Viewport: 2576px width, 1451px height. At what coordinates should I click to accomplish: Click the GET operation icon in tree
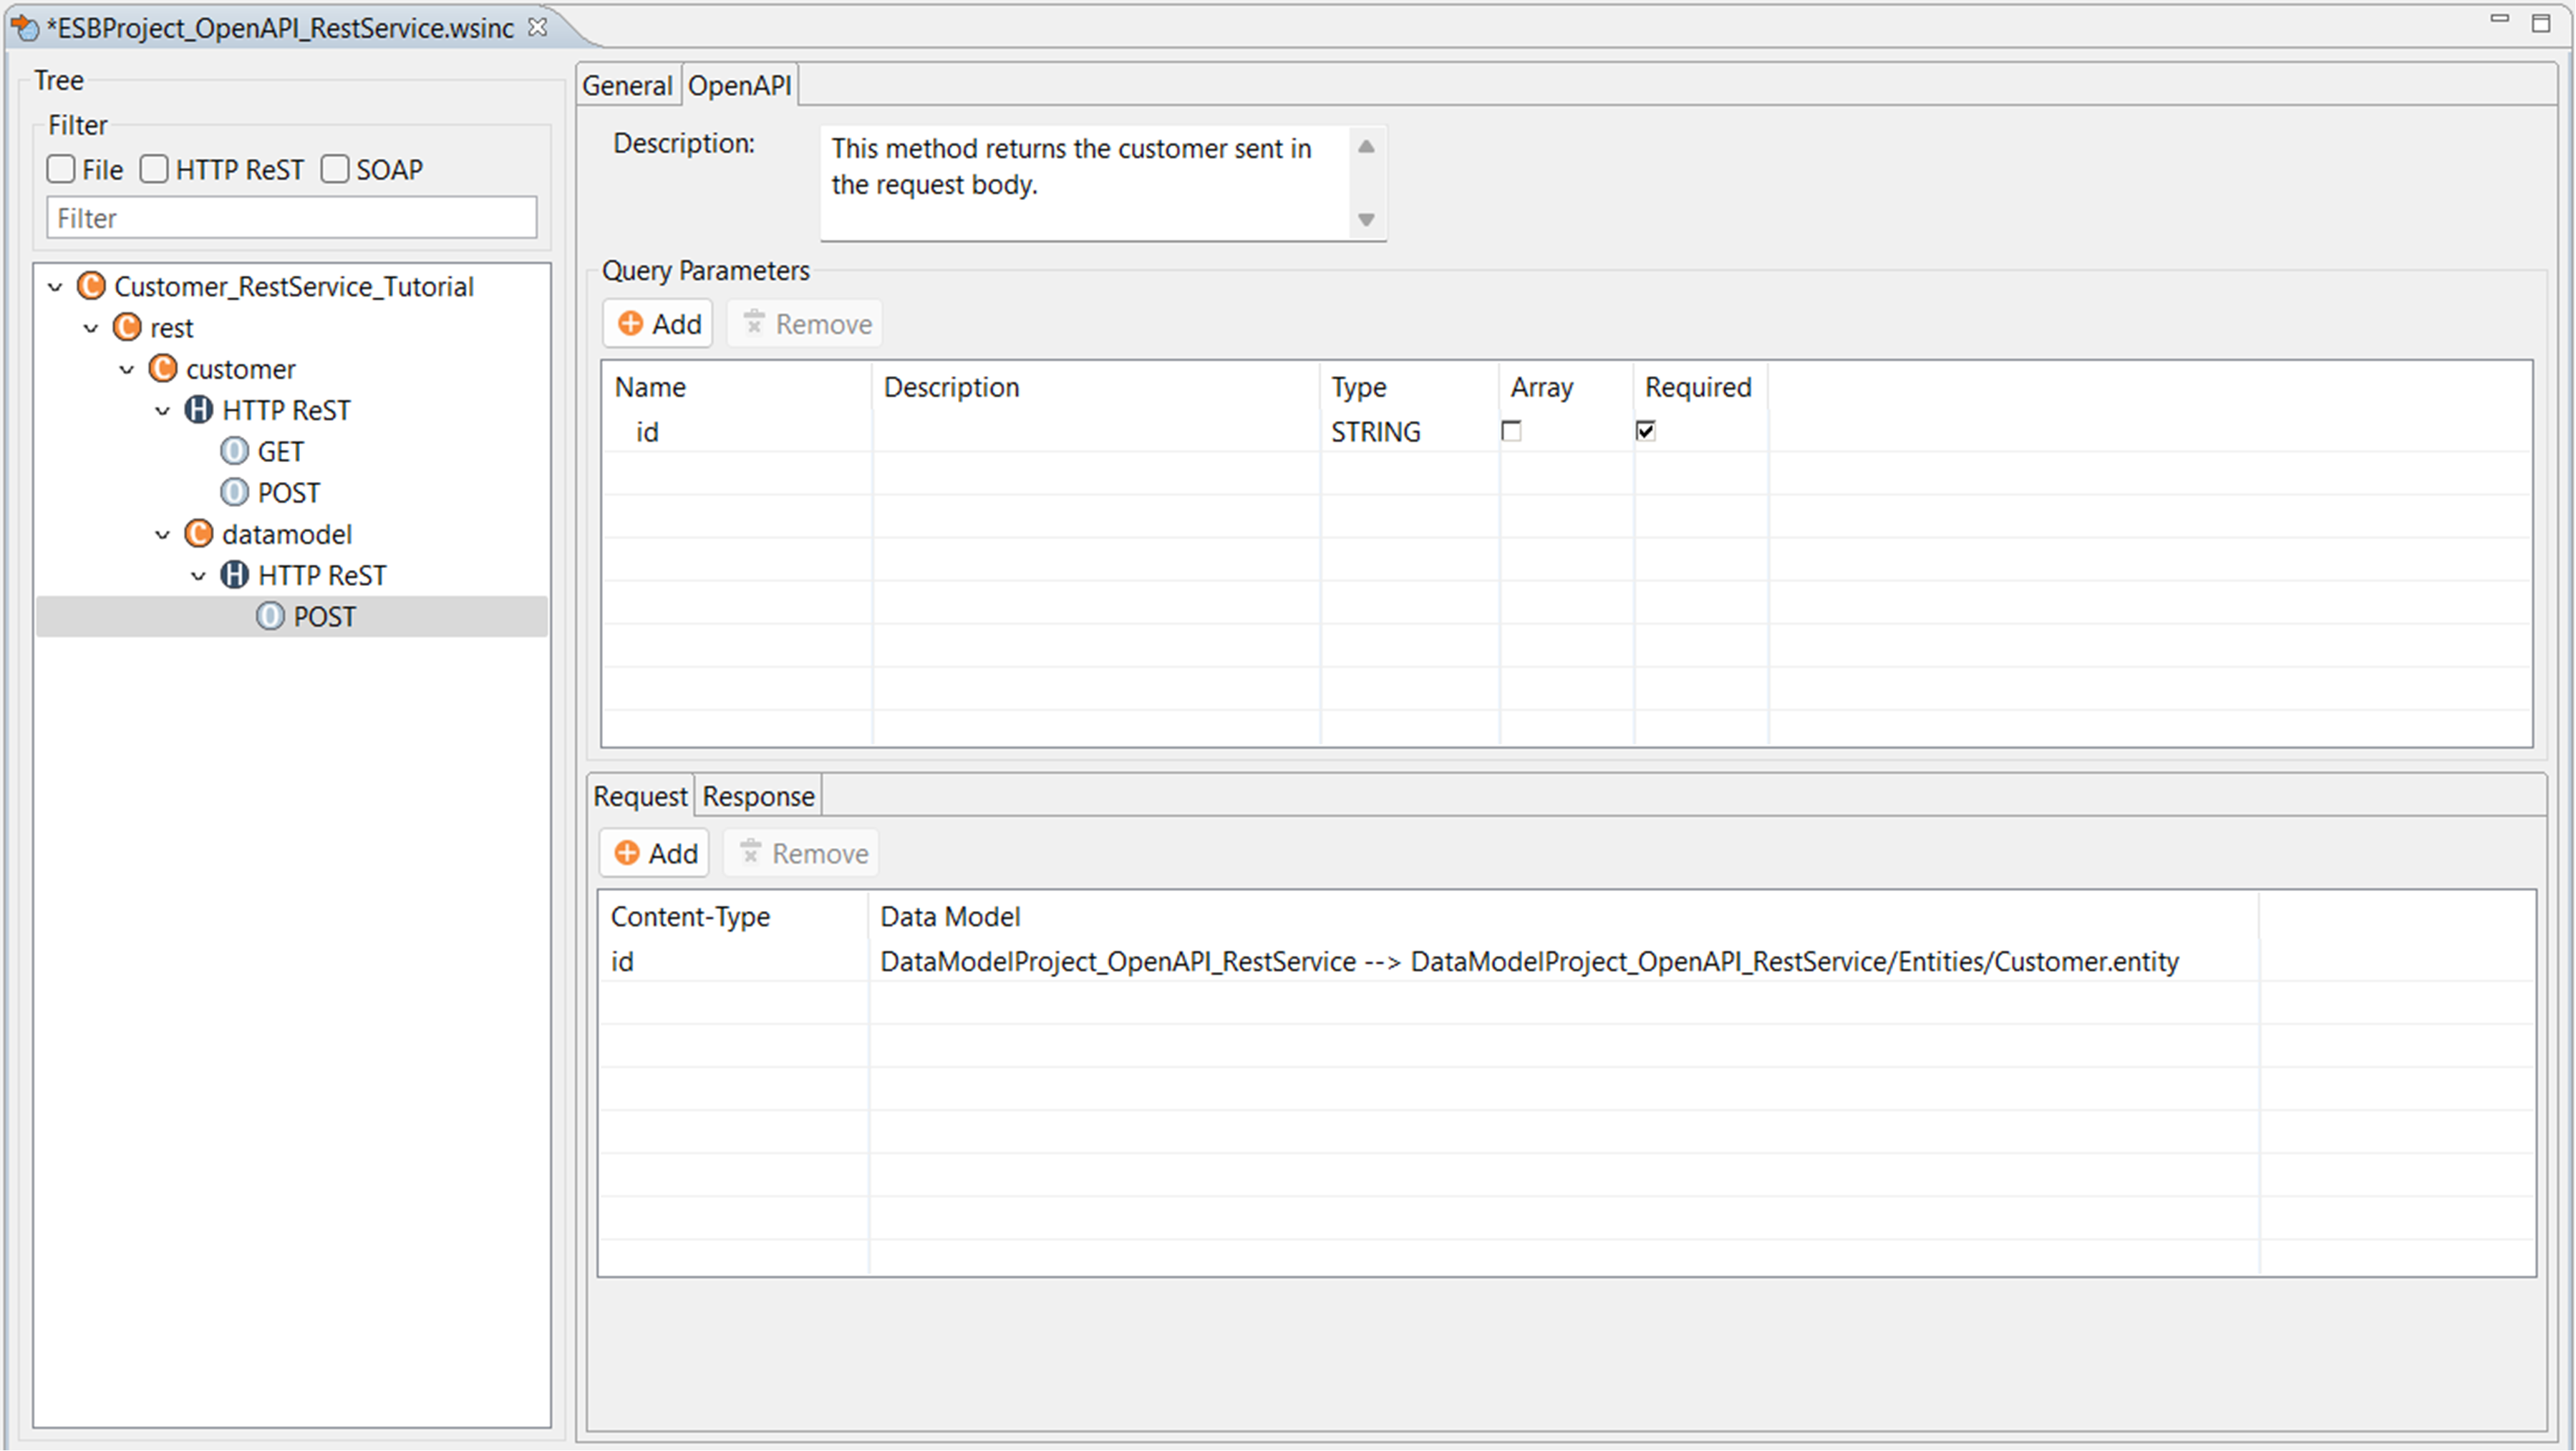pos(234,451)
